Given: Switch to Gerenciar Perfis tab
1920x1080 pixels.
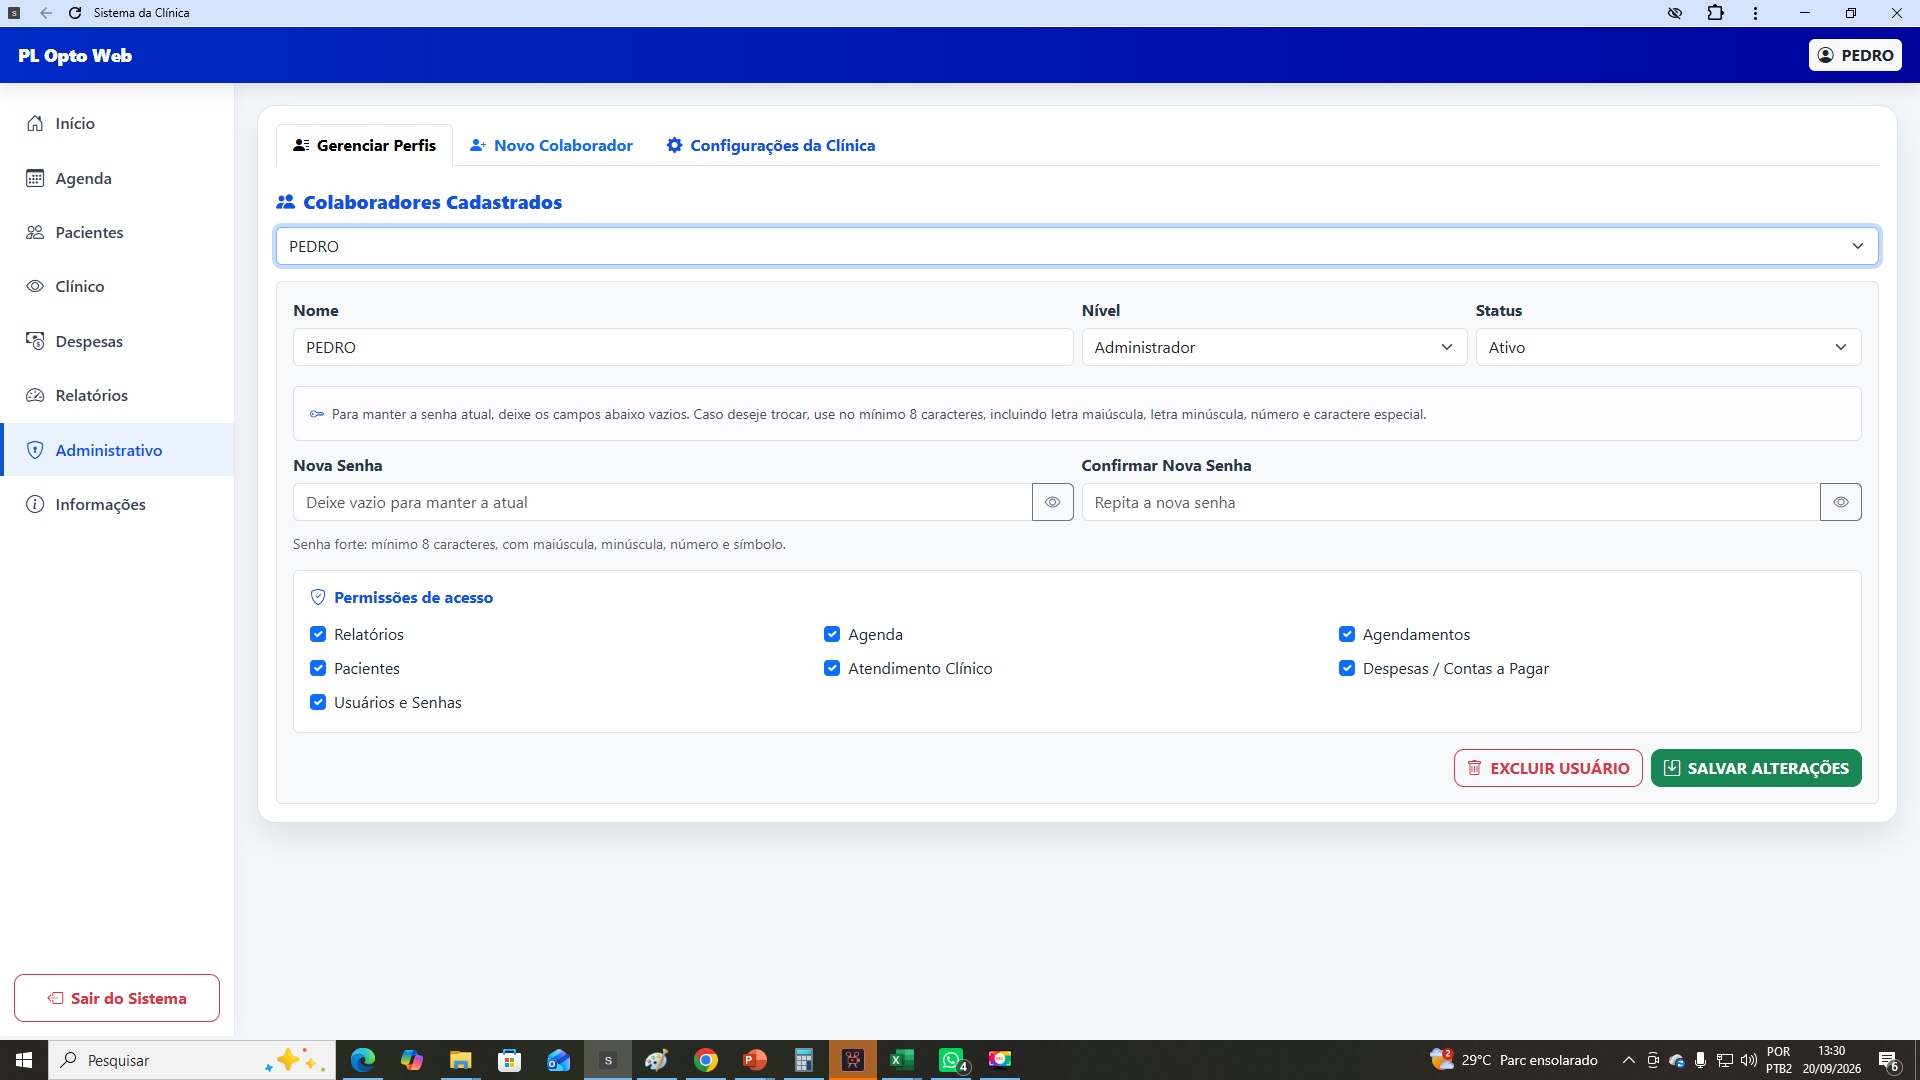Looking at the screenshot, I should [364, 145].
